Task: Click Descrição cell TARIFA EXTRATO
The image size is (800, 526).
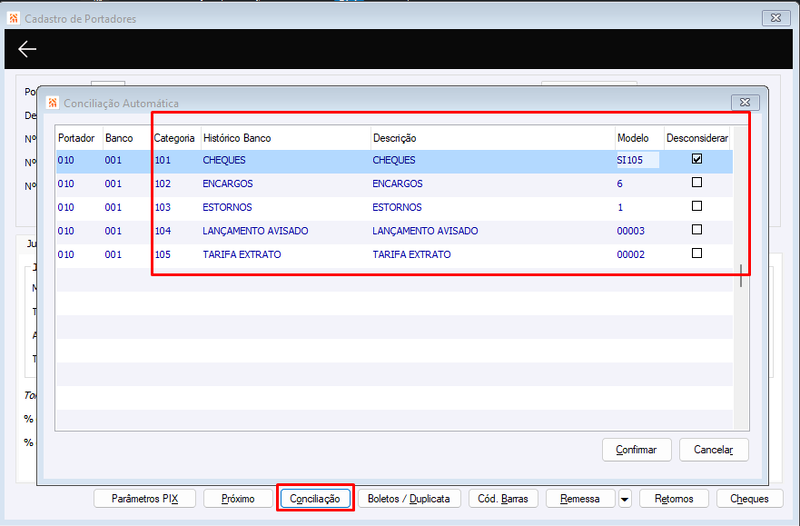Action: [x=412, y=254]
